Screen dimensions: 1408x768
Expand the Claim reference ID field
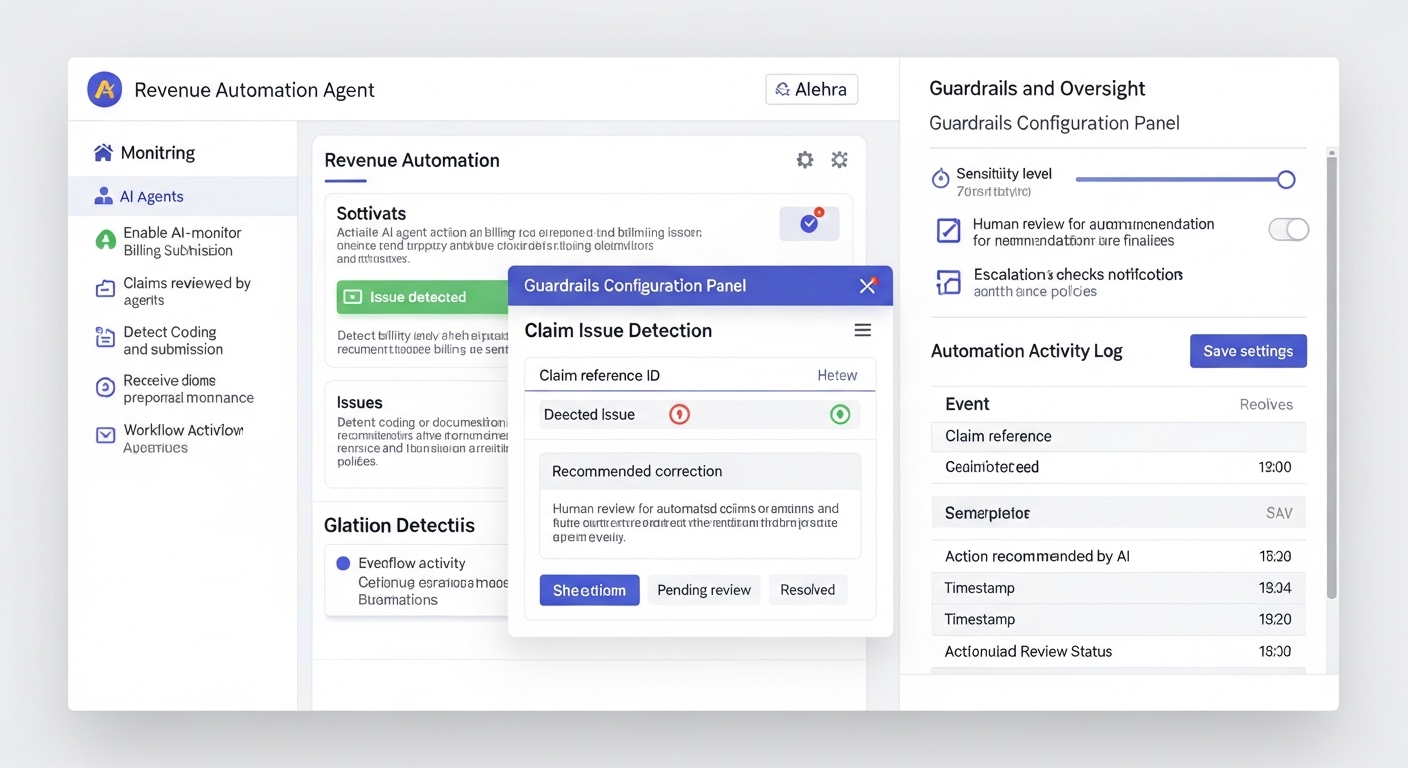tap(699, 376)
